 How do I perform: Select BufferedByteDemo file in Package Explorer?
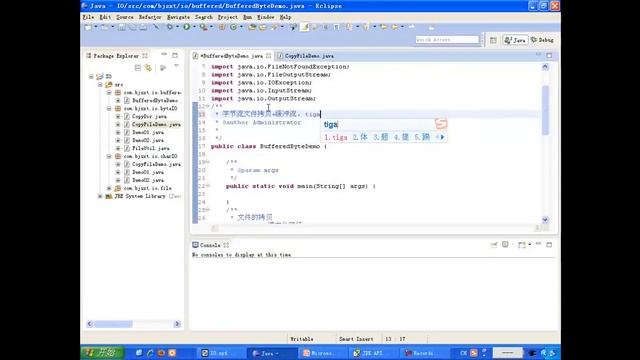tap(154, 100)
